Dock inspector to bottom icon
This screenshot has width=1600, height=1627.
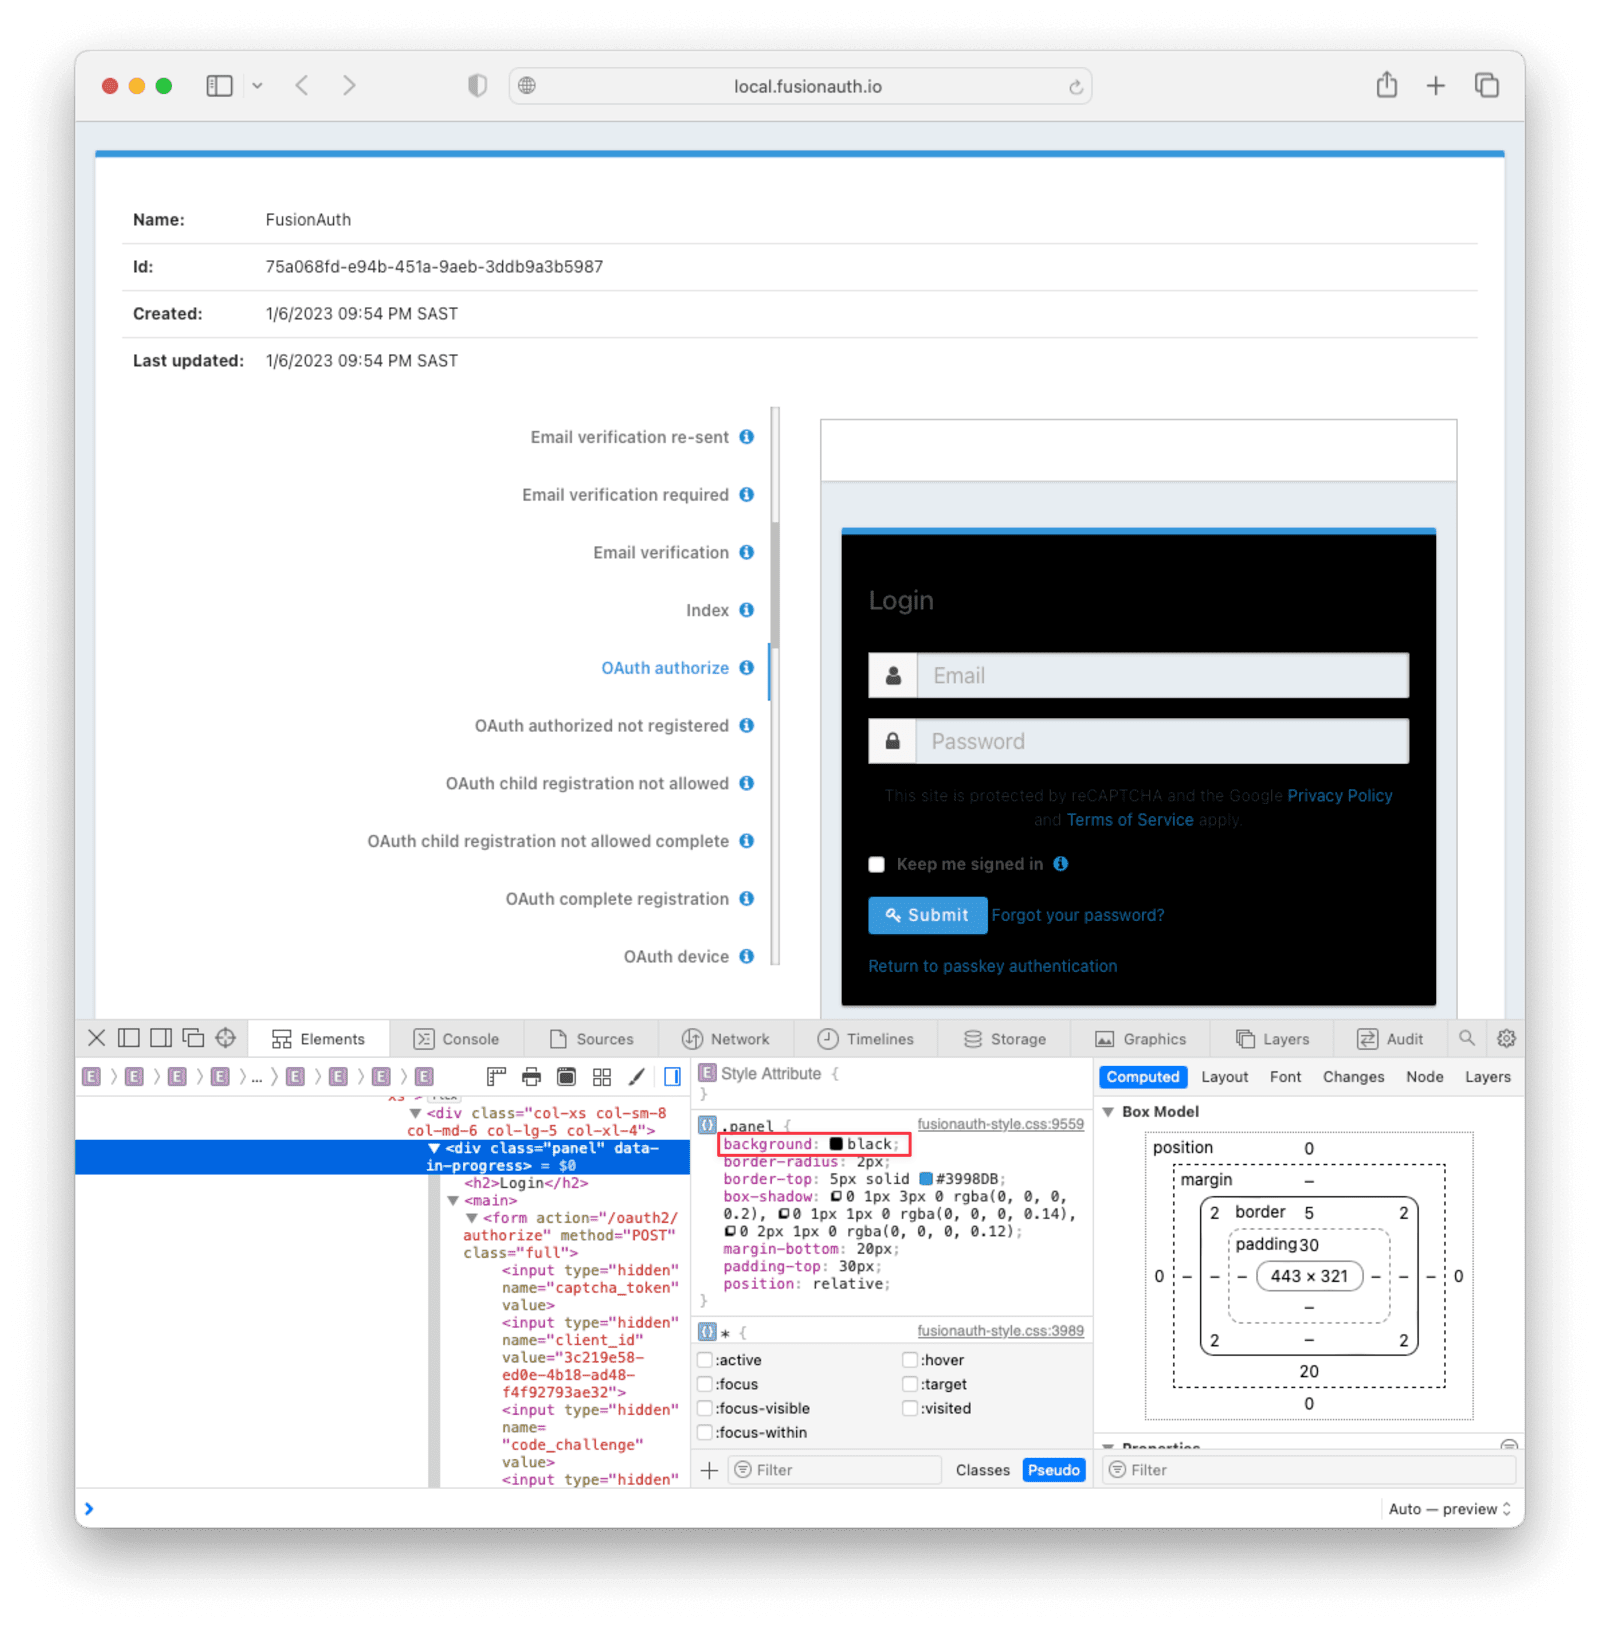[x=129, y=1038]
